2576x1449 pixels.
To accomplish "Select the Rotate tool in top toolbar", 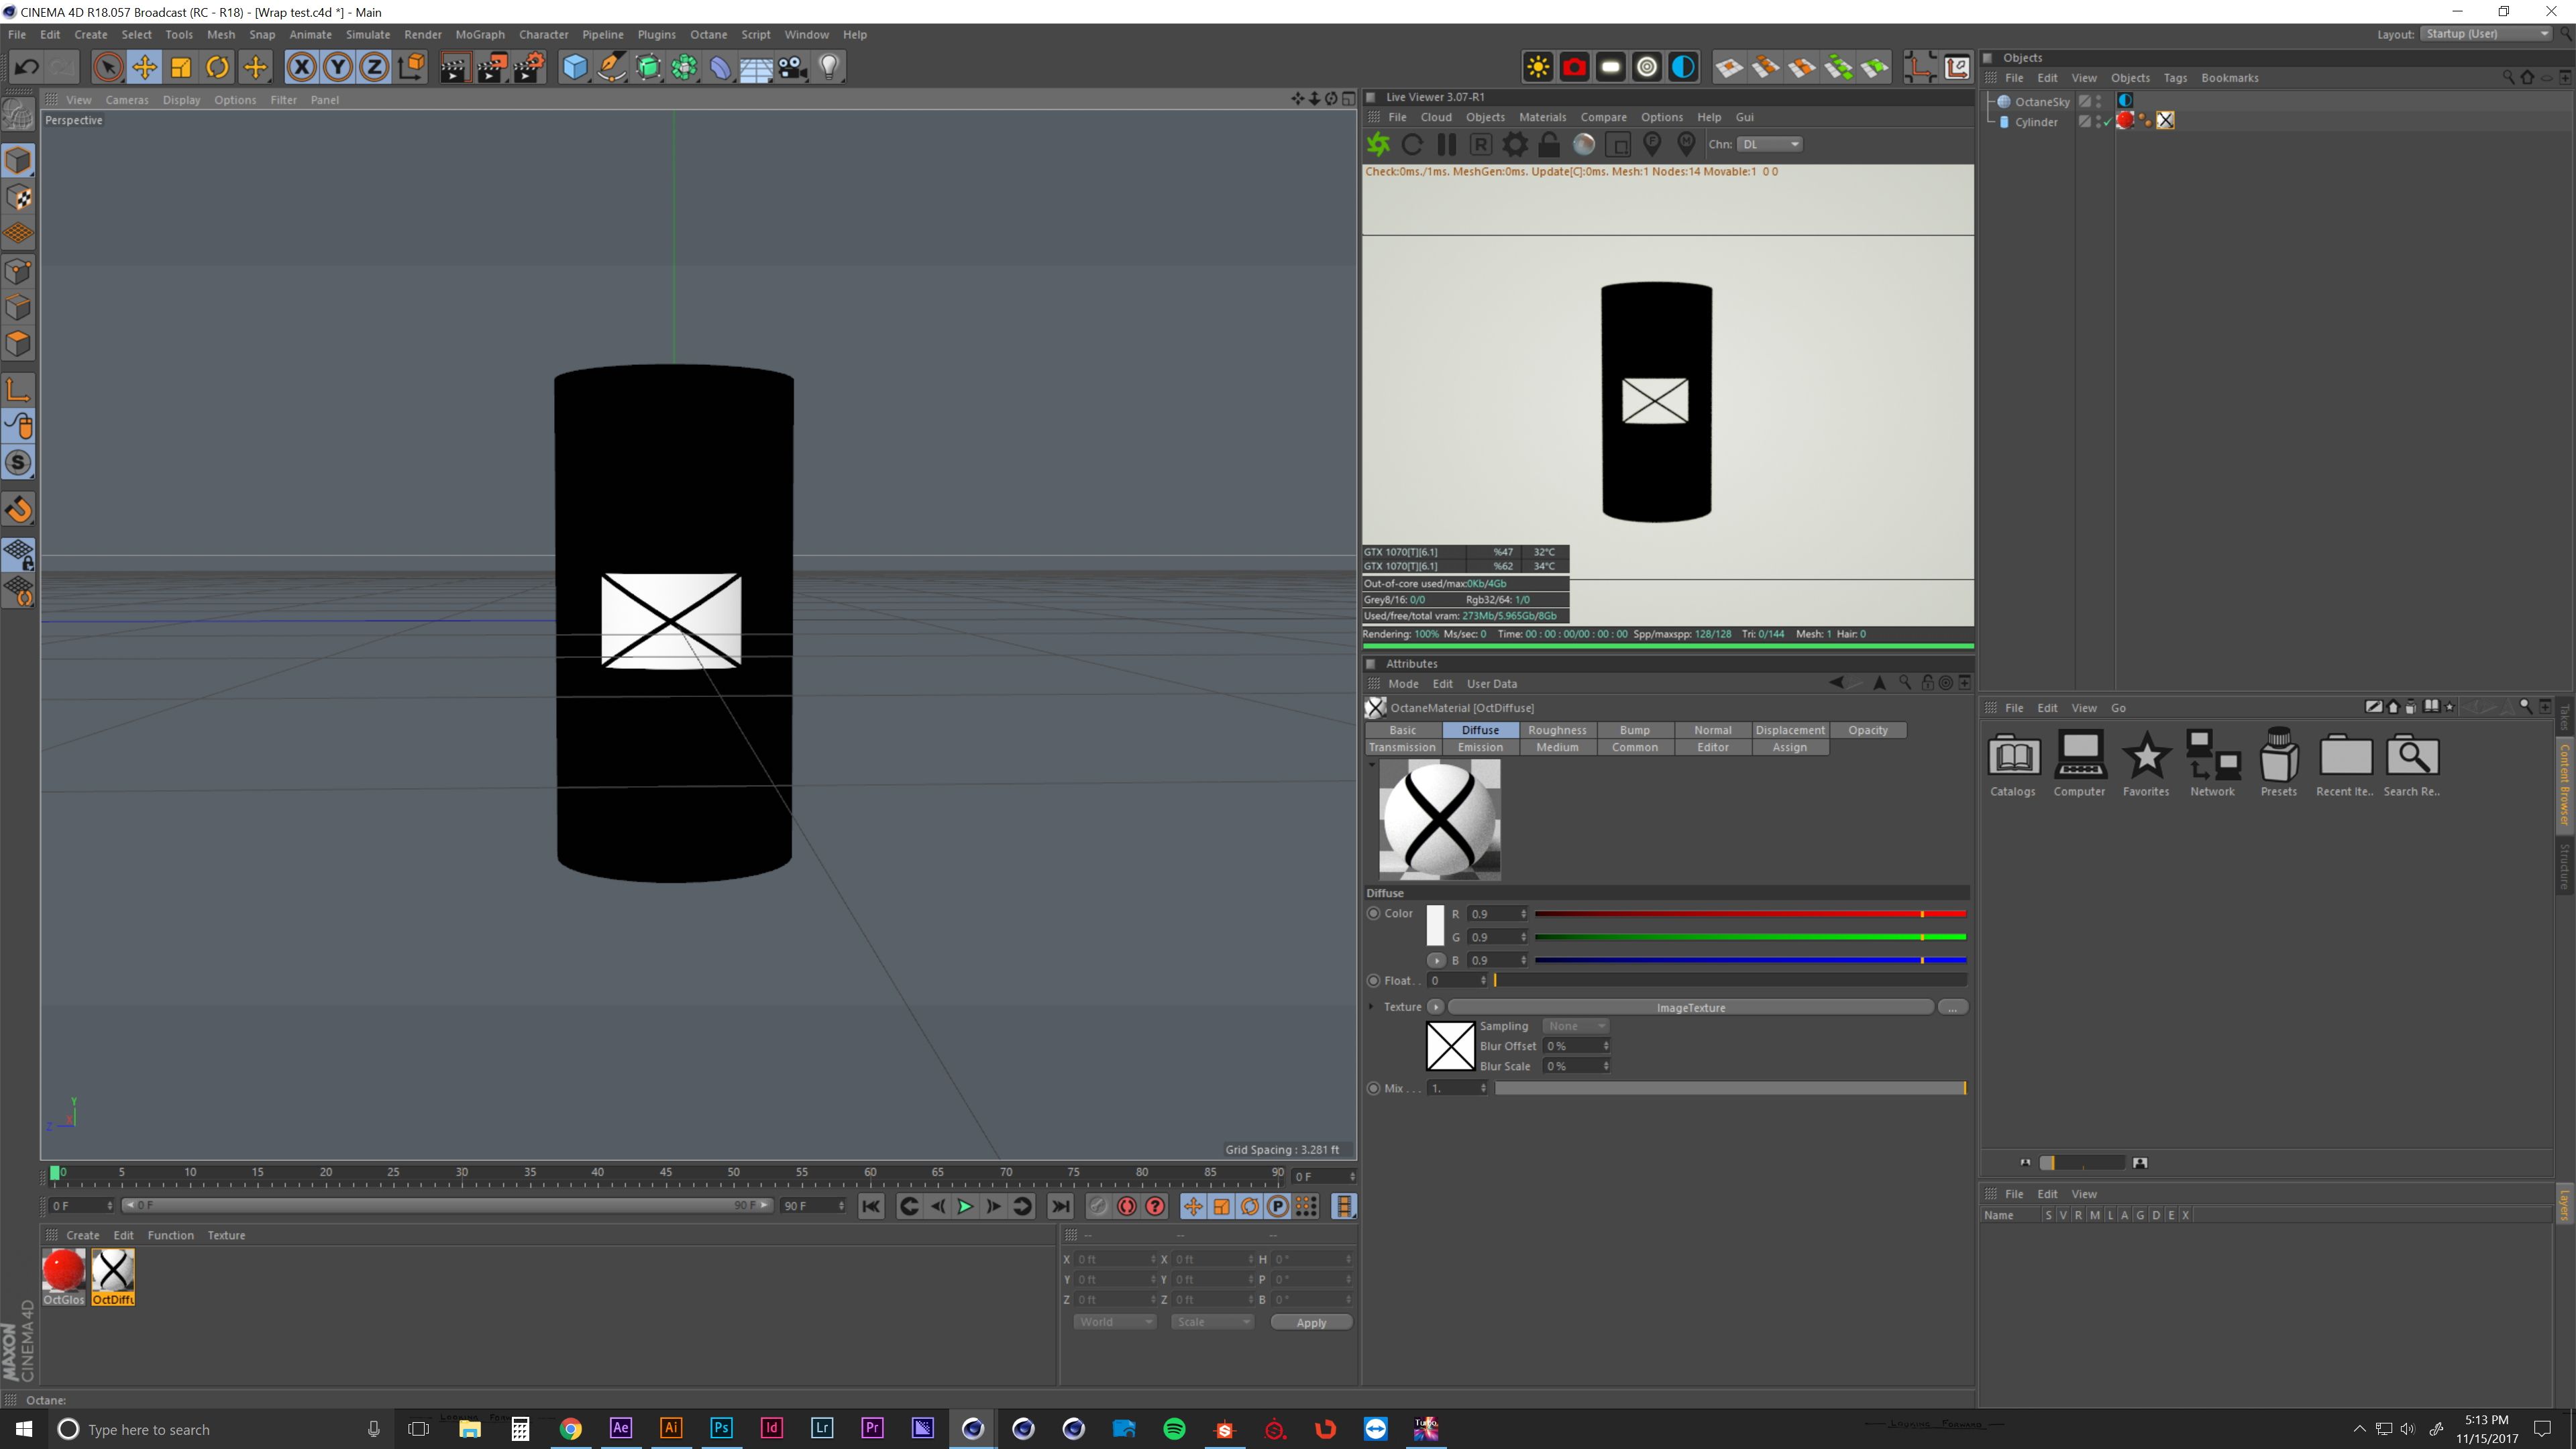I will tap(217, 67).
